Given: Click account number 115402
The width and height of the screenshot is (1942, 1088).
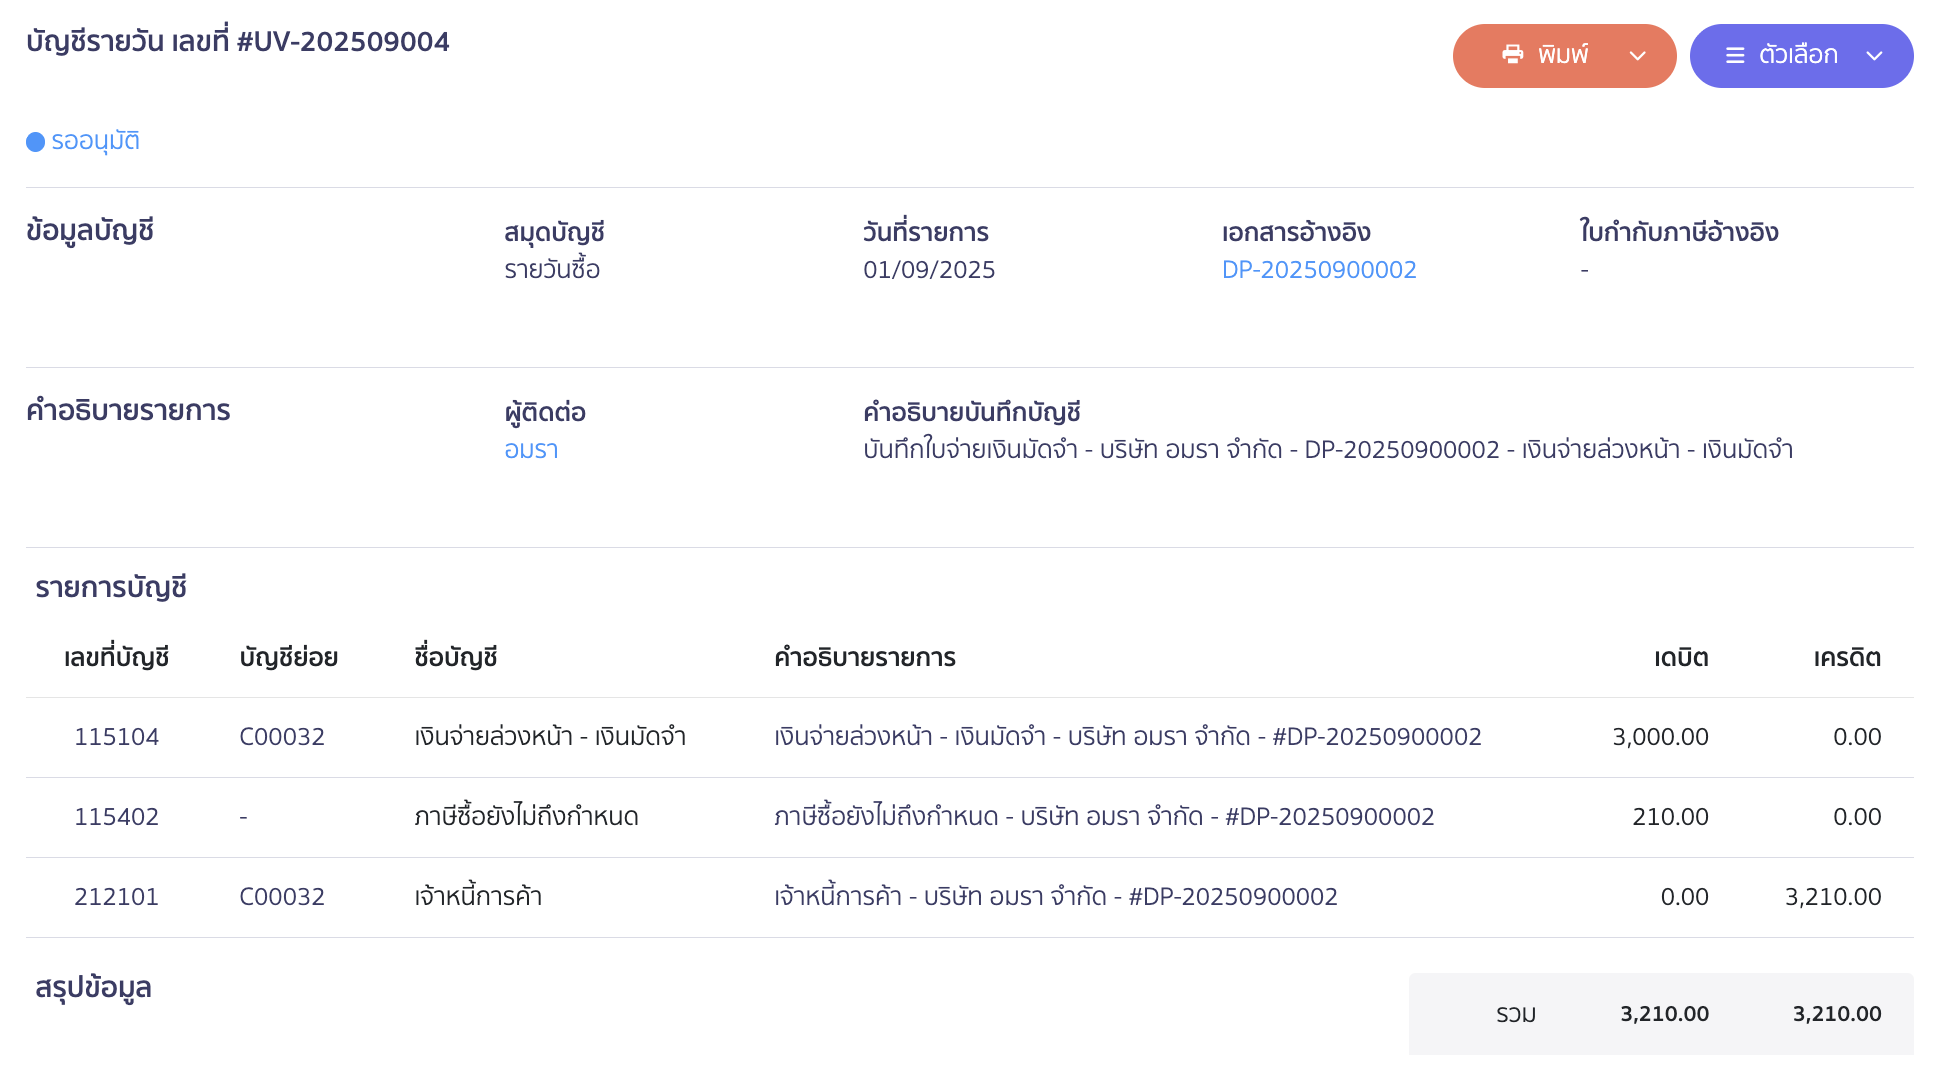Looking at the screenshot, I should (116, 817).
